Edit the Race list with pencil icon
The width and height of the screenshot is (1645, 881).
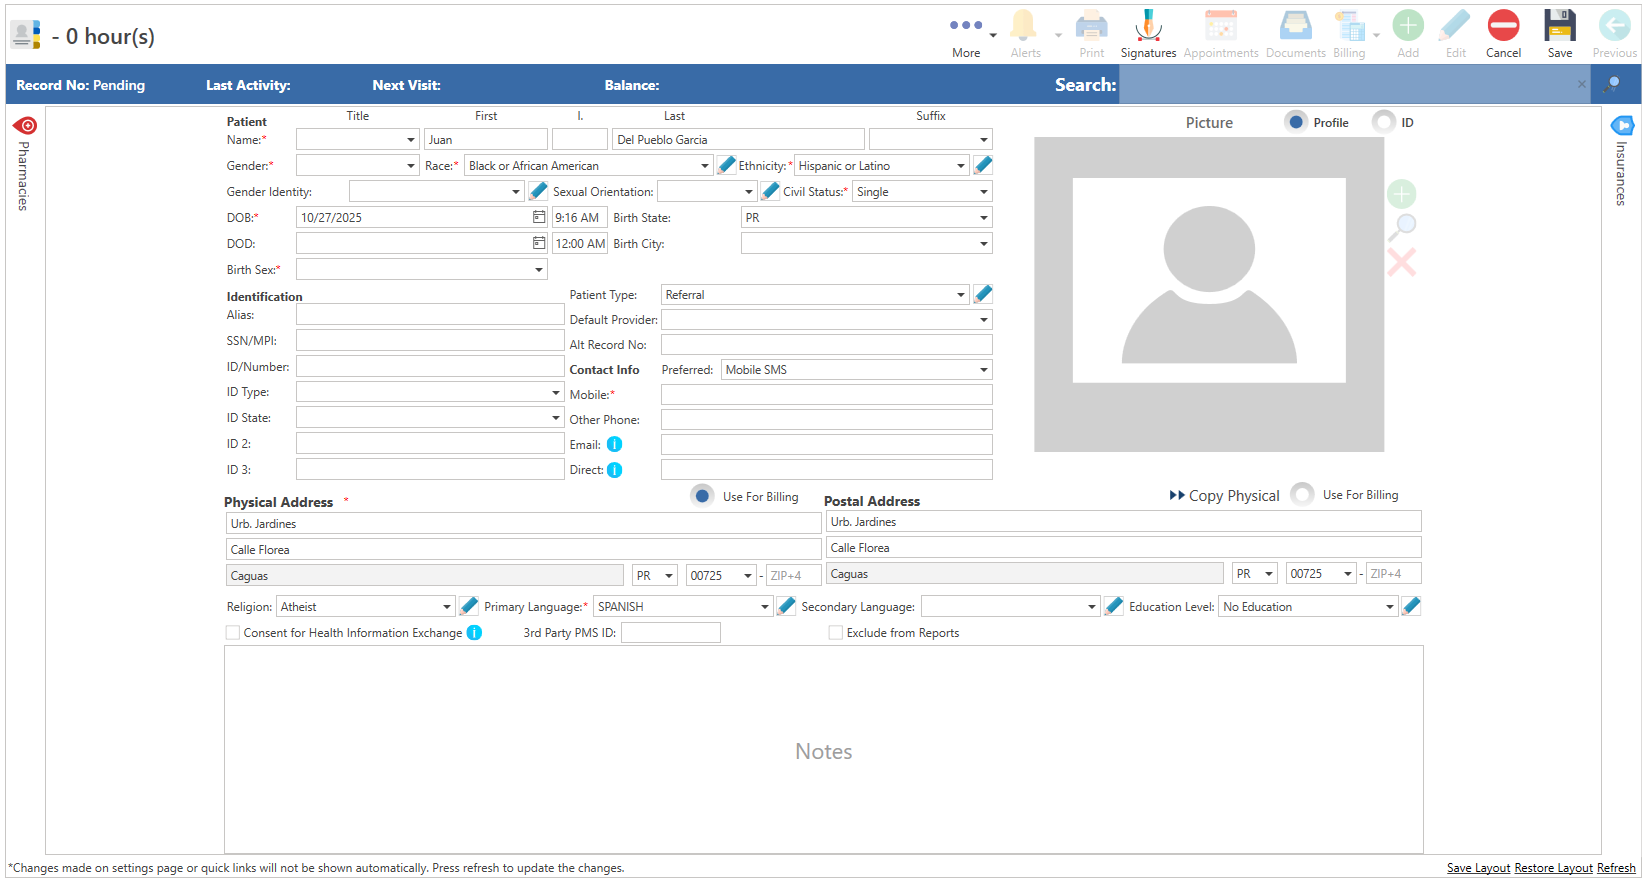727,165
